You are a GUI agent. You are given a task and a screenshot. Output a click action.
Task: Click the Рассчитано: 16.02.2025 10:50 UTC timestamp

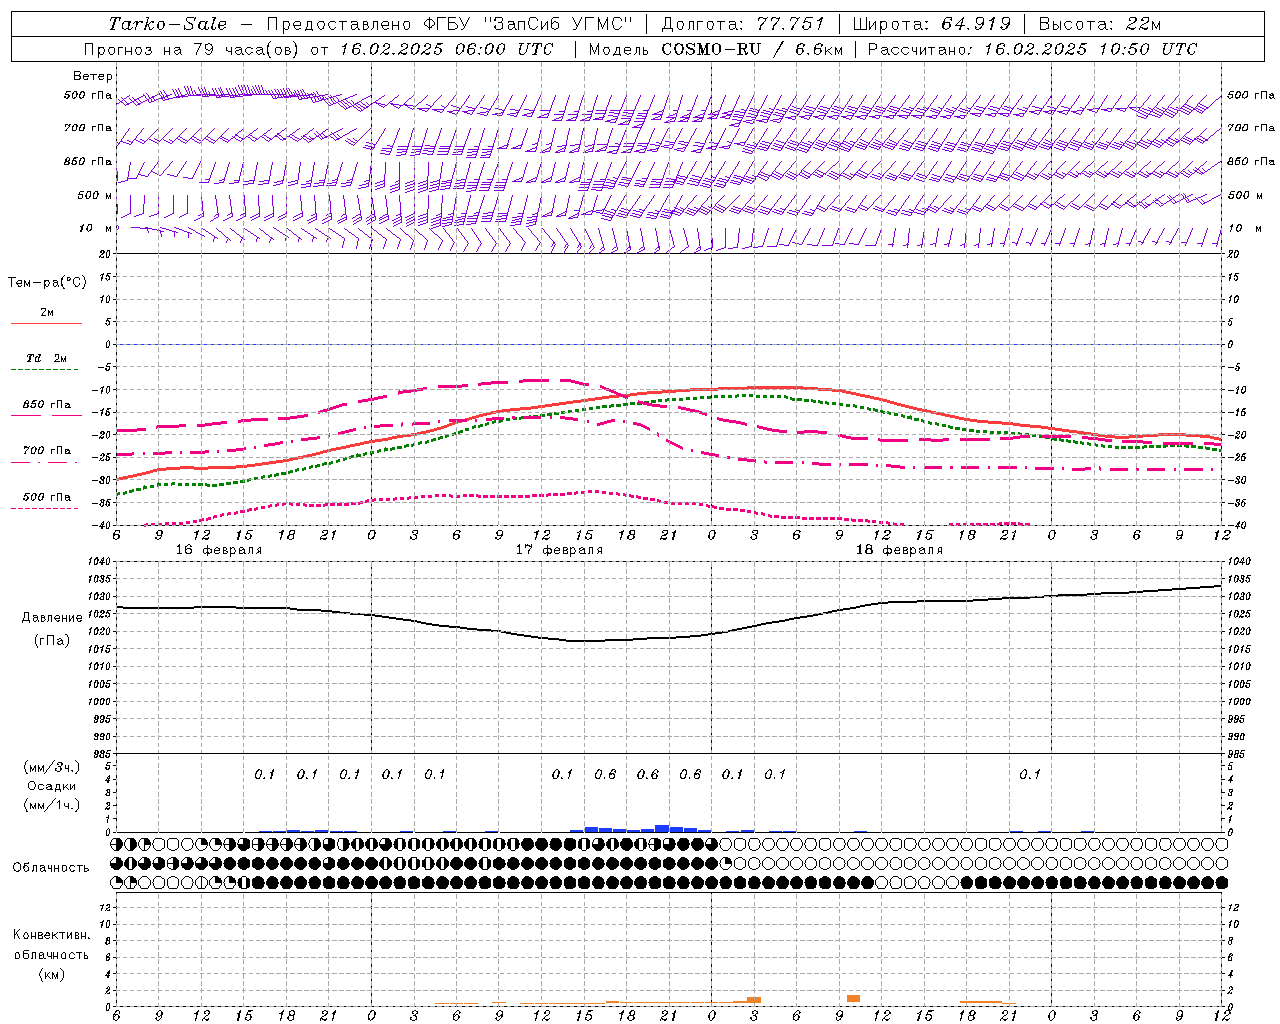coord(1032,49)
